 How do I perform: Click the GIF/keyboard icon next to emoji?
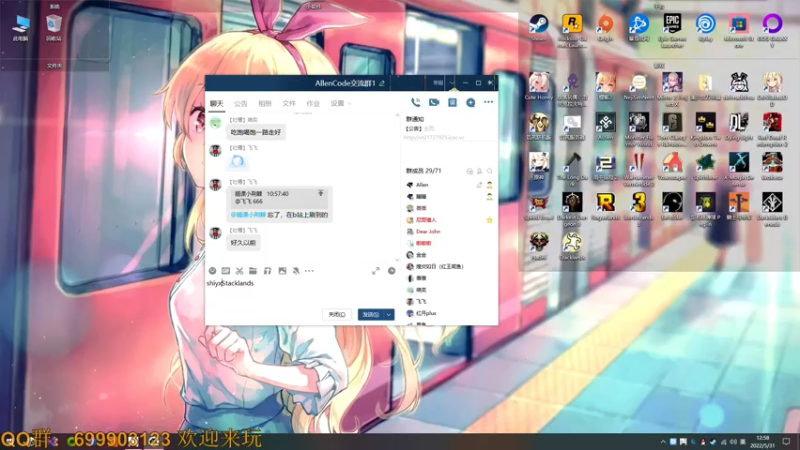pyautogui.click(x=226, y=271)
